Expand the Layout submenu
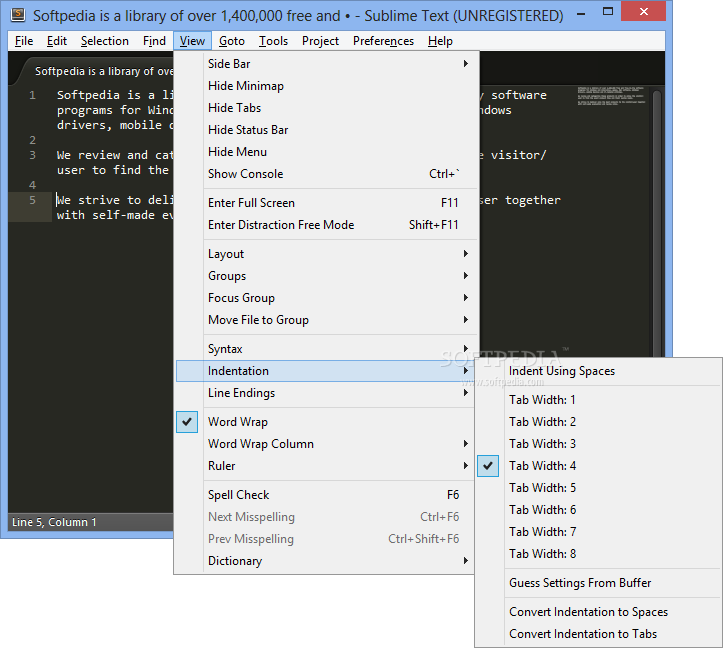 pos(326,254)
